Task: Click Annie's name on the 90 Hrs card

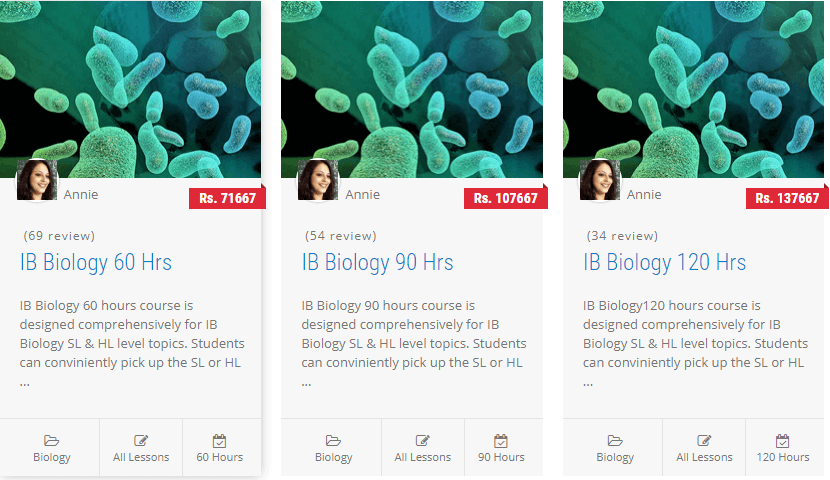Action: click(363, 195)
